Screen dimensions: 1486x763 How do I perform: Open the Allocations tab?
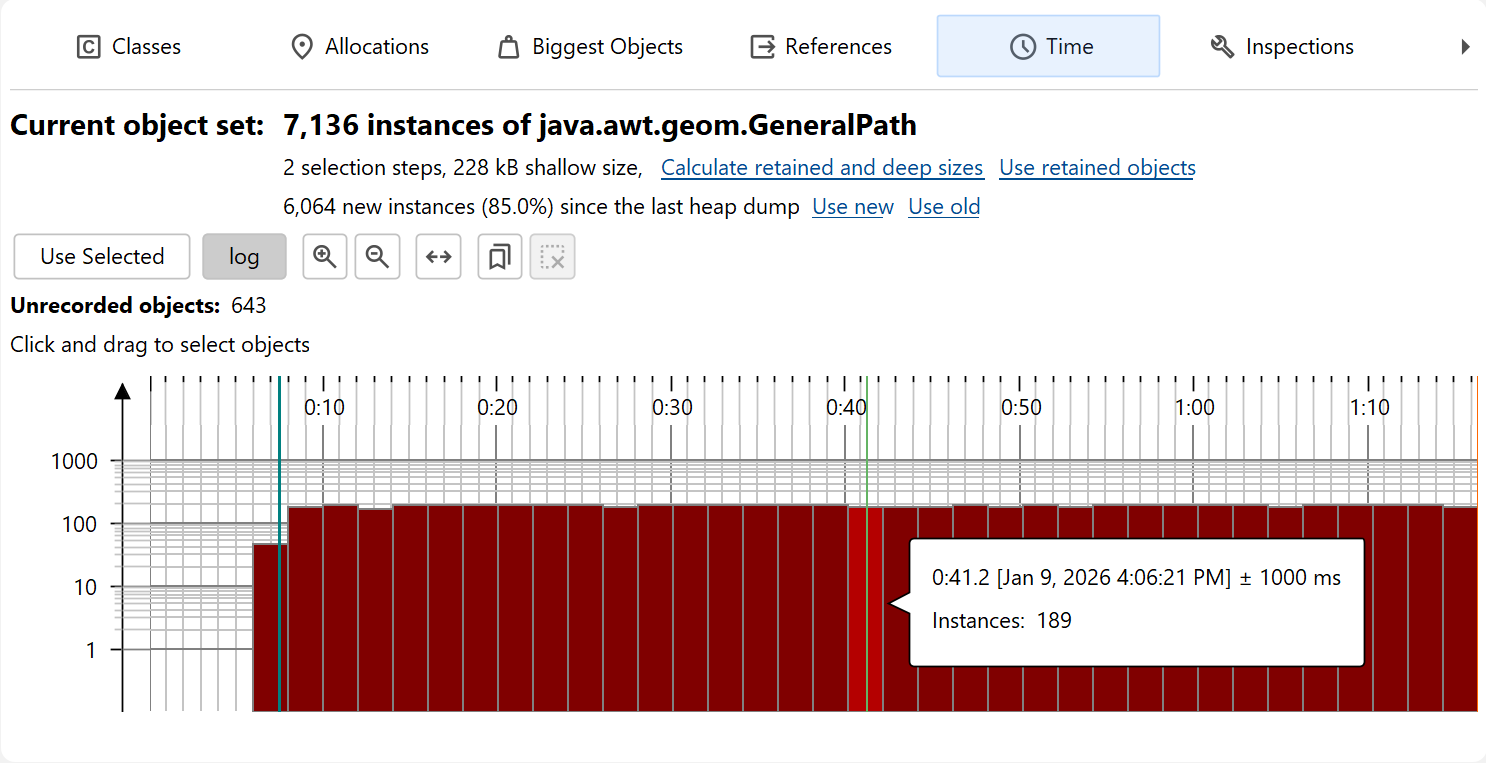click(x=359, y=47)
